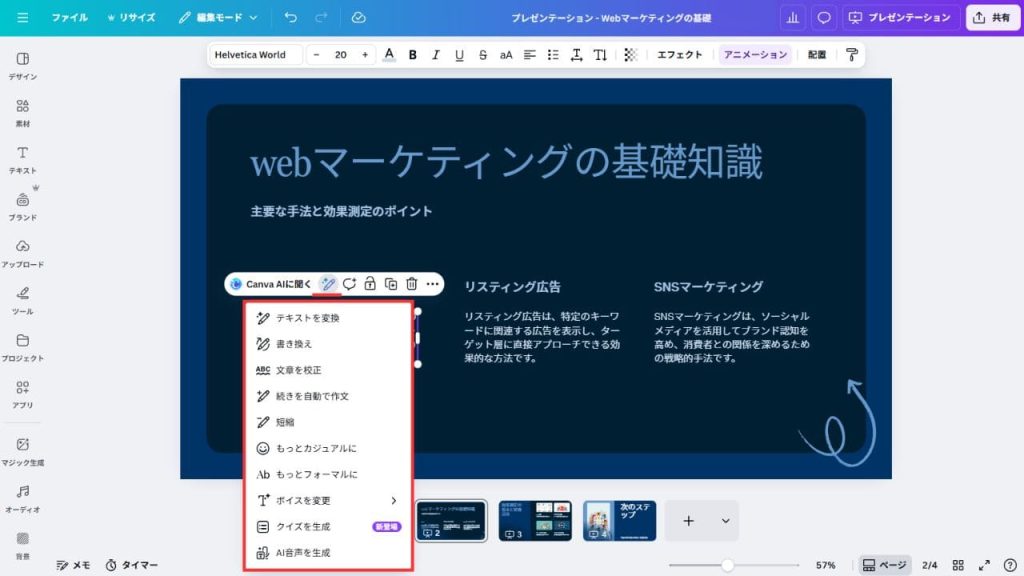This screenshot has width=1024, height=576.
Task: Click the trash delete icon
Action: (411, 284)
